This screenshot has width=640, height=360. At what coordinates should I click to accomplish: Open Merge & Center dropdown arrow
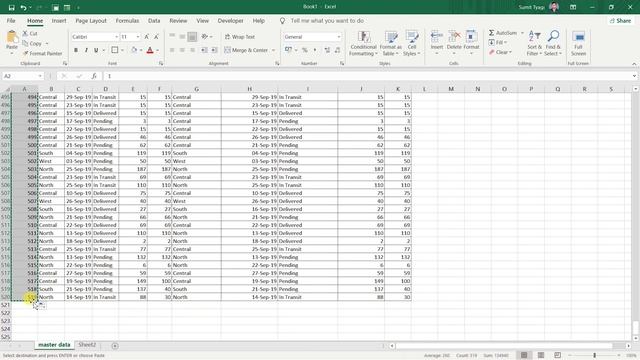click(x=273, y=50)
